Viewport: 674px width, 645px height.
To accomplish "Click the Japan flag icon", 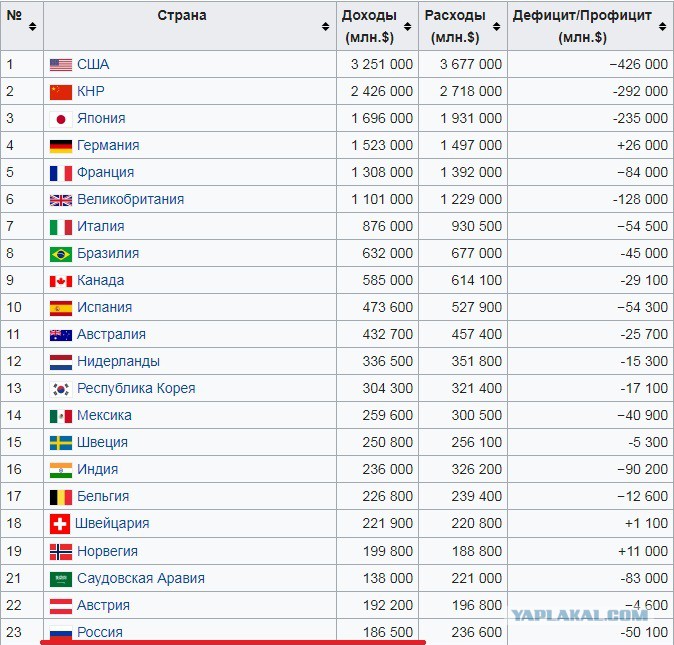I will pyautogui.click(x=60, y=119).
